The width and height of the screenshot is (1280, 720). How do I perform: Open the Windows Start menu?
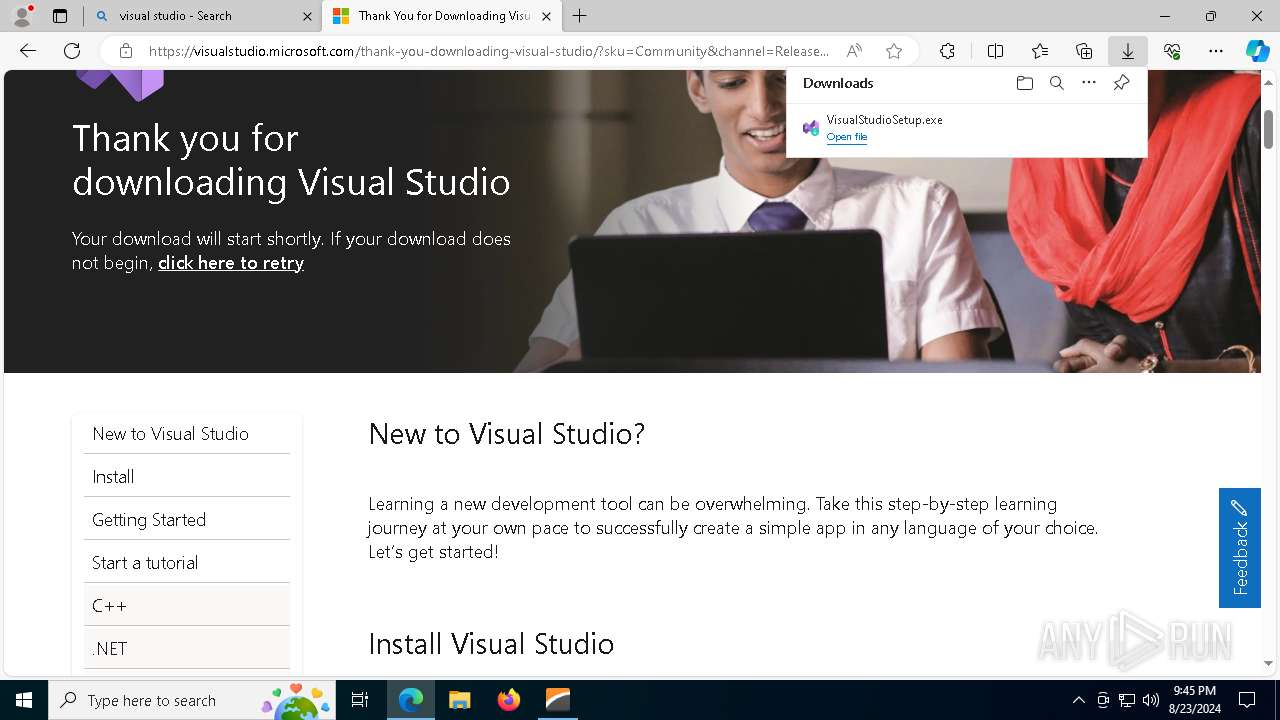tap(24, 700)
